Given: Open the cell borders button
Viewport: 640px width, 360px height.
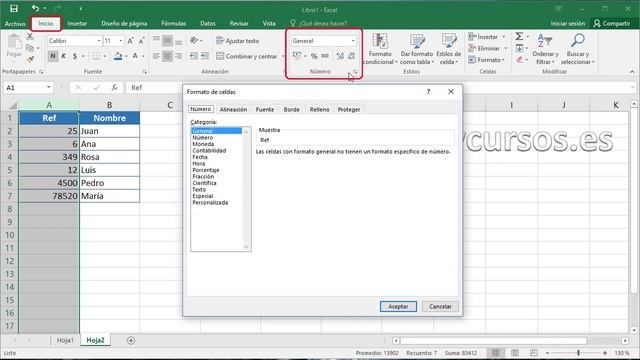Looking at the screenshot, I should (x=96, y=56).
